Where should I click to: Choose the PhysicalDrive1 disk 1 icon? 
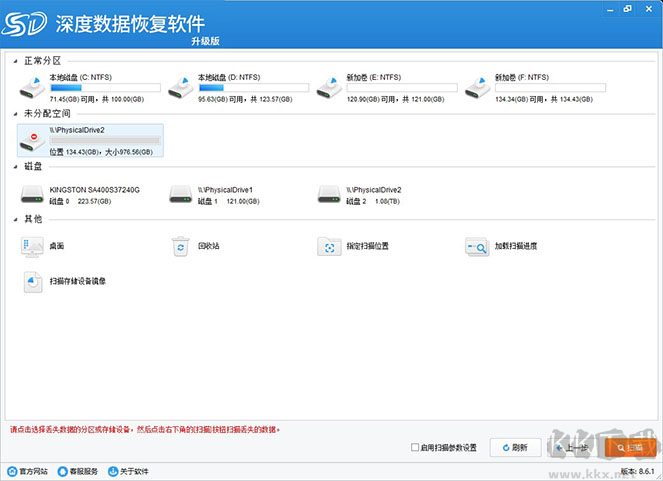point(181,195)
